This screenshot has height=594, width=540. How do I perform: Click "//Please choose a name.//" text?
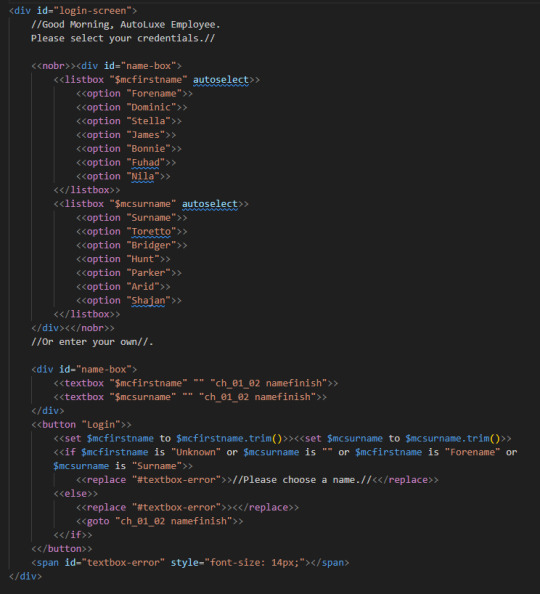click(x=302, y=480)
